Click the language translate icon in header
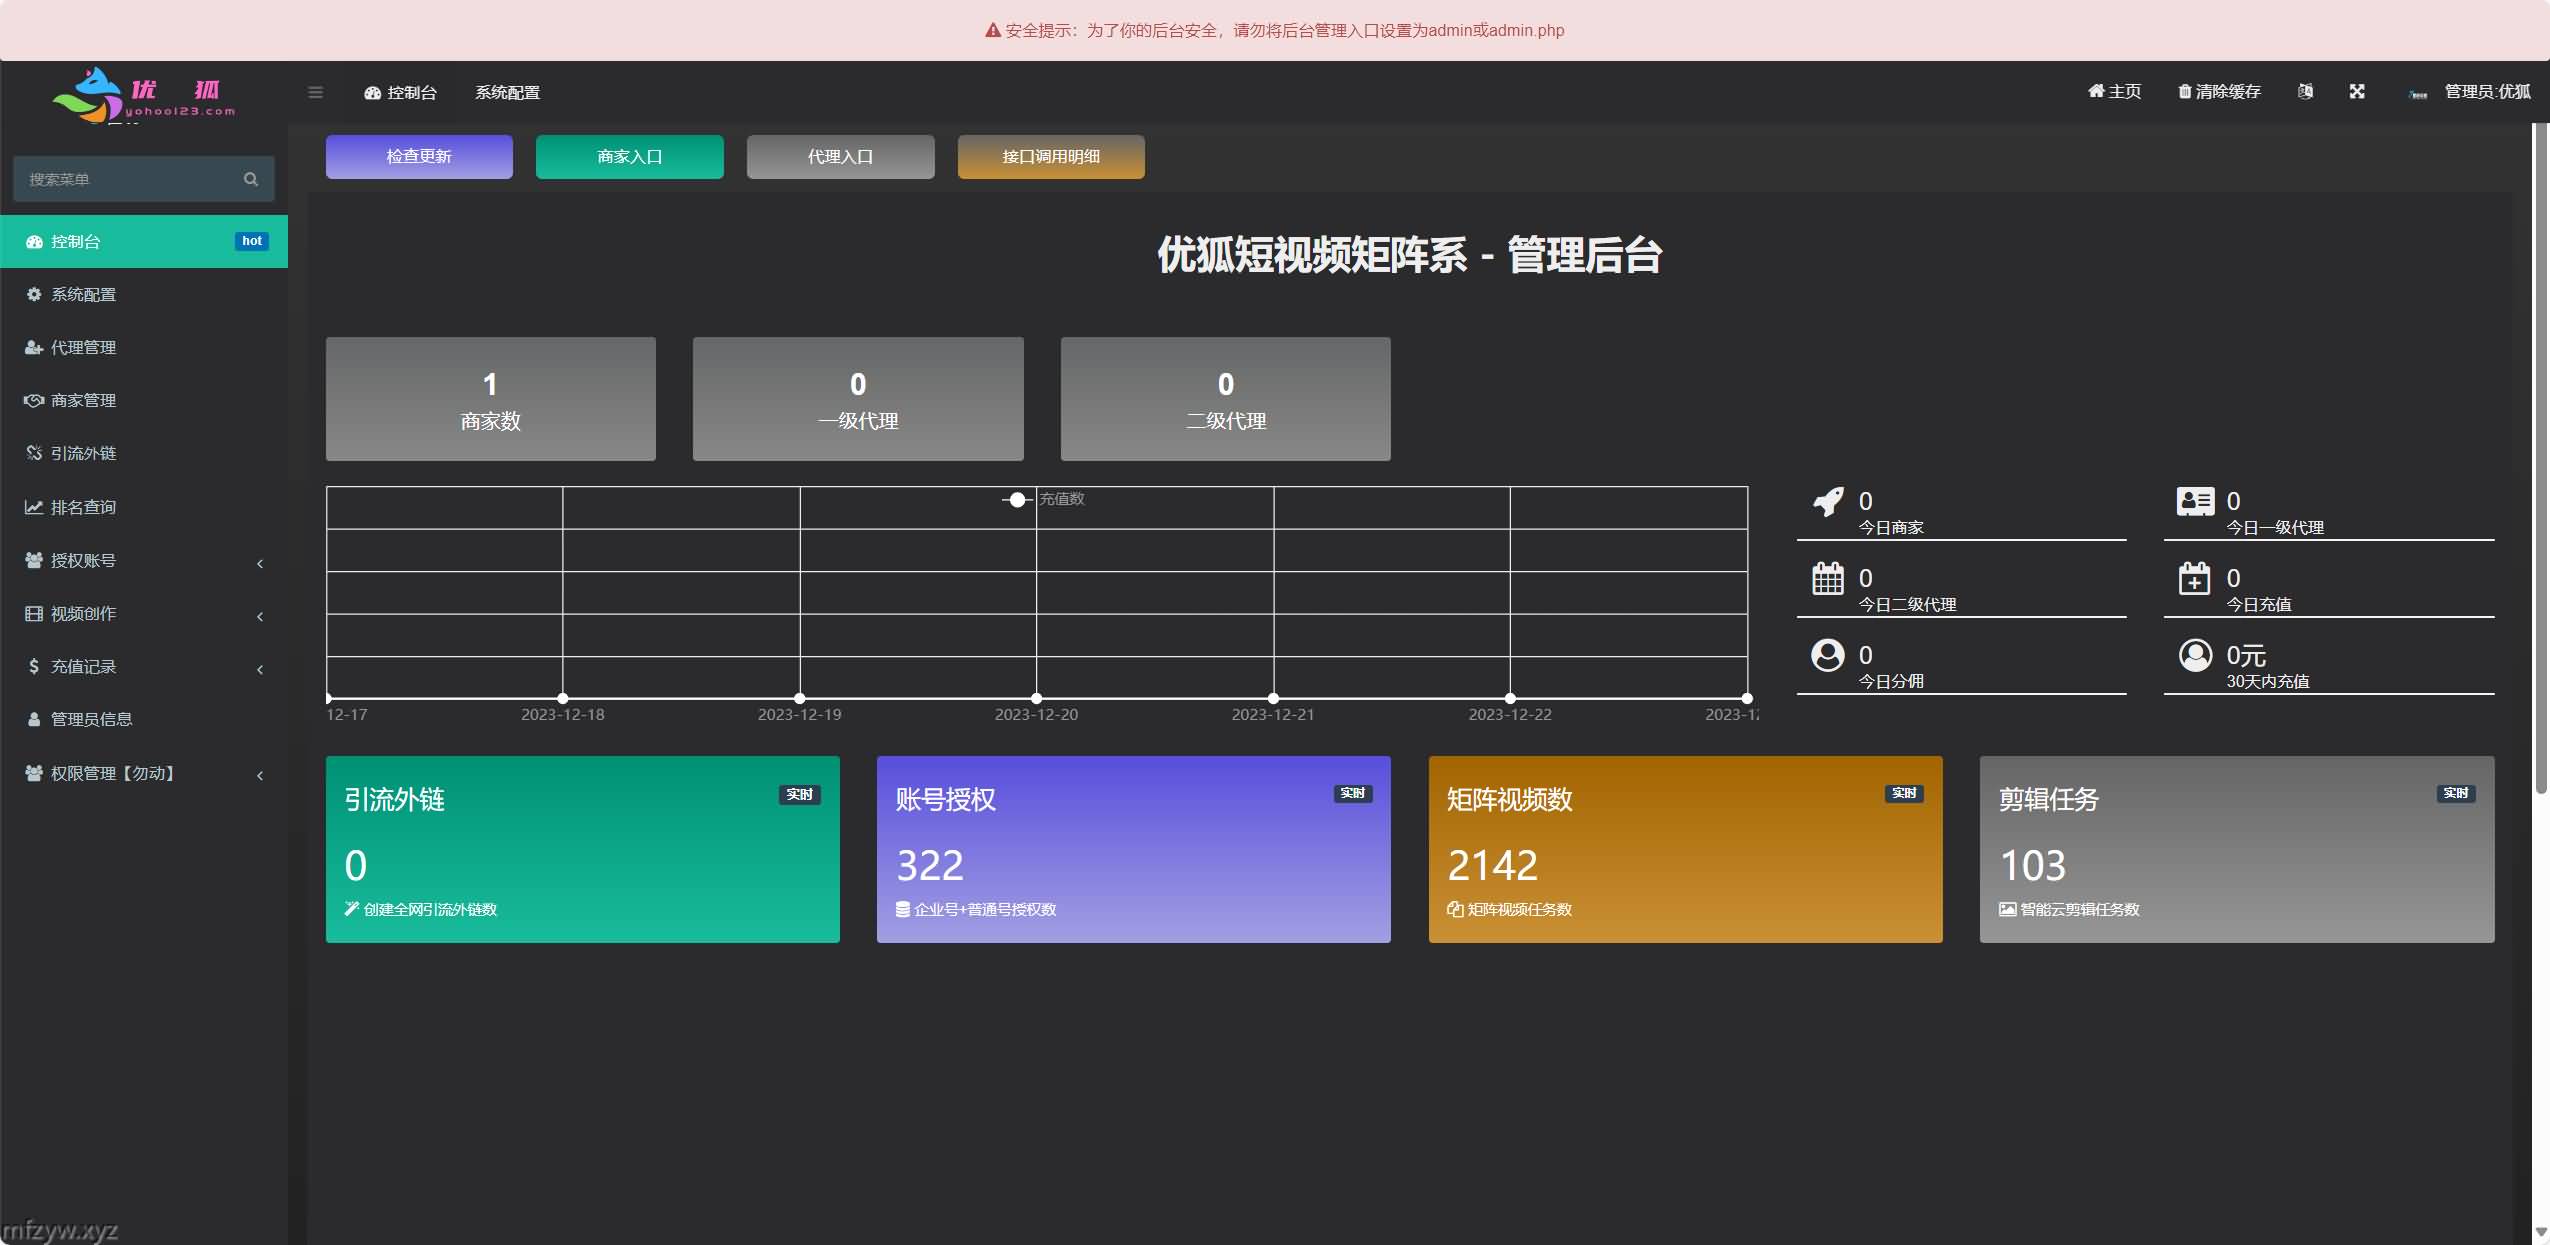This screenshot has height=1245, width=2550. point(2305,91)
